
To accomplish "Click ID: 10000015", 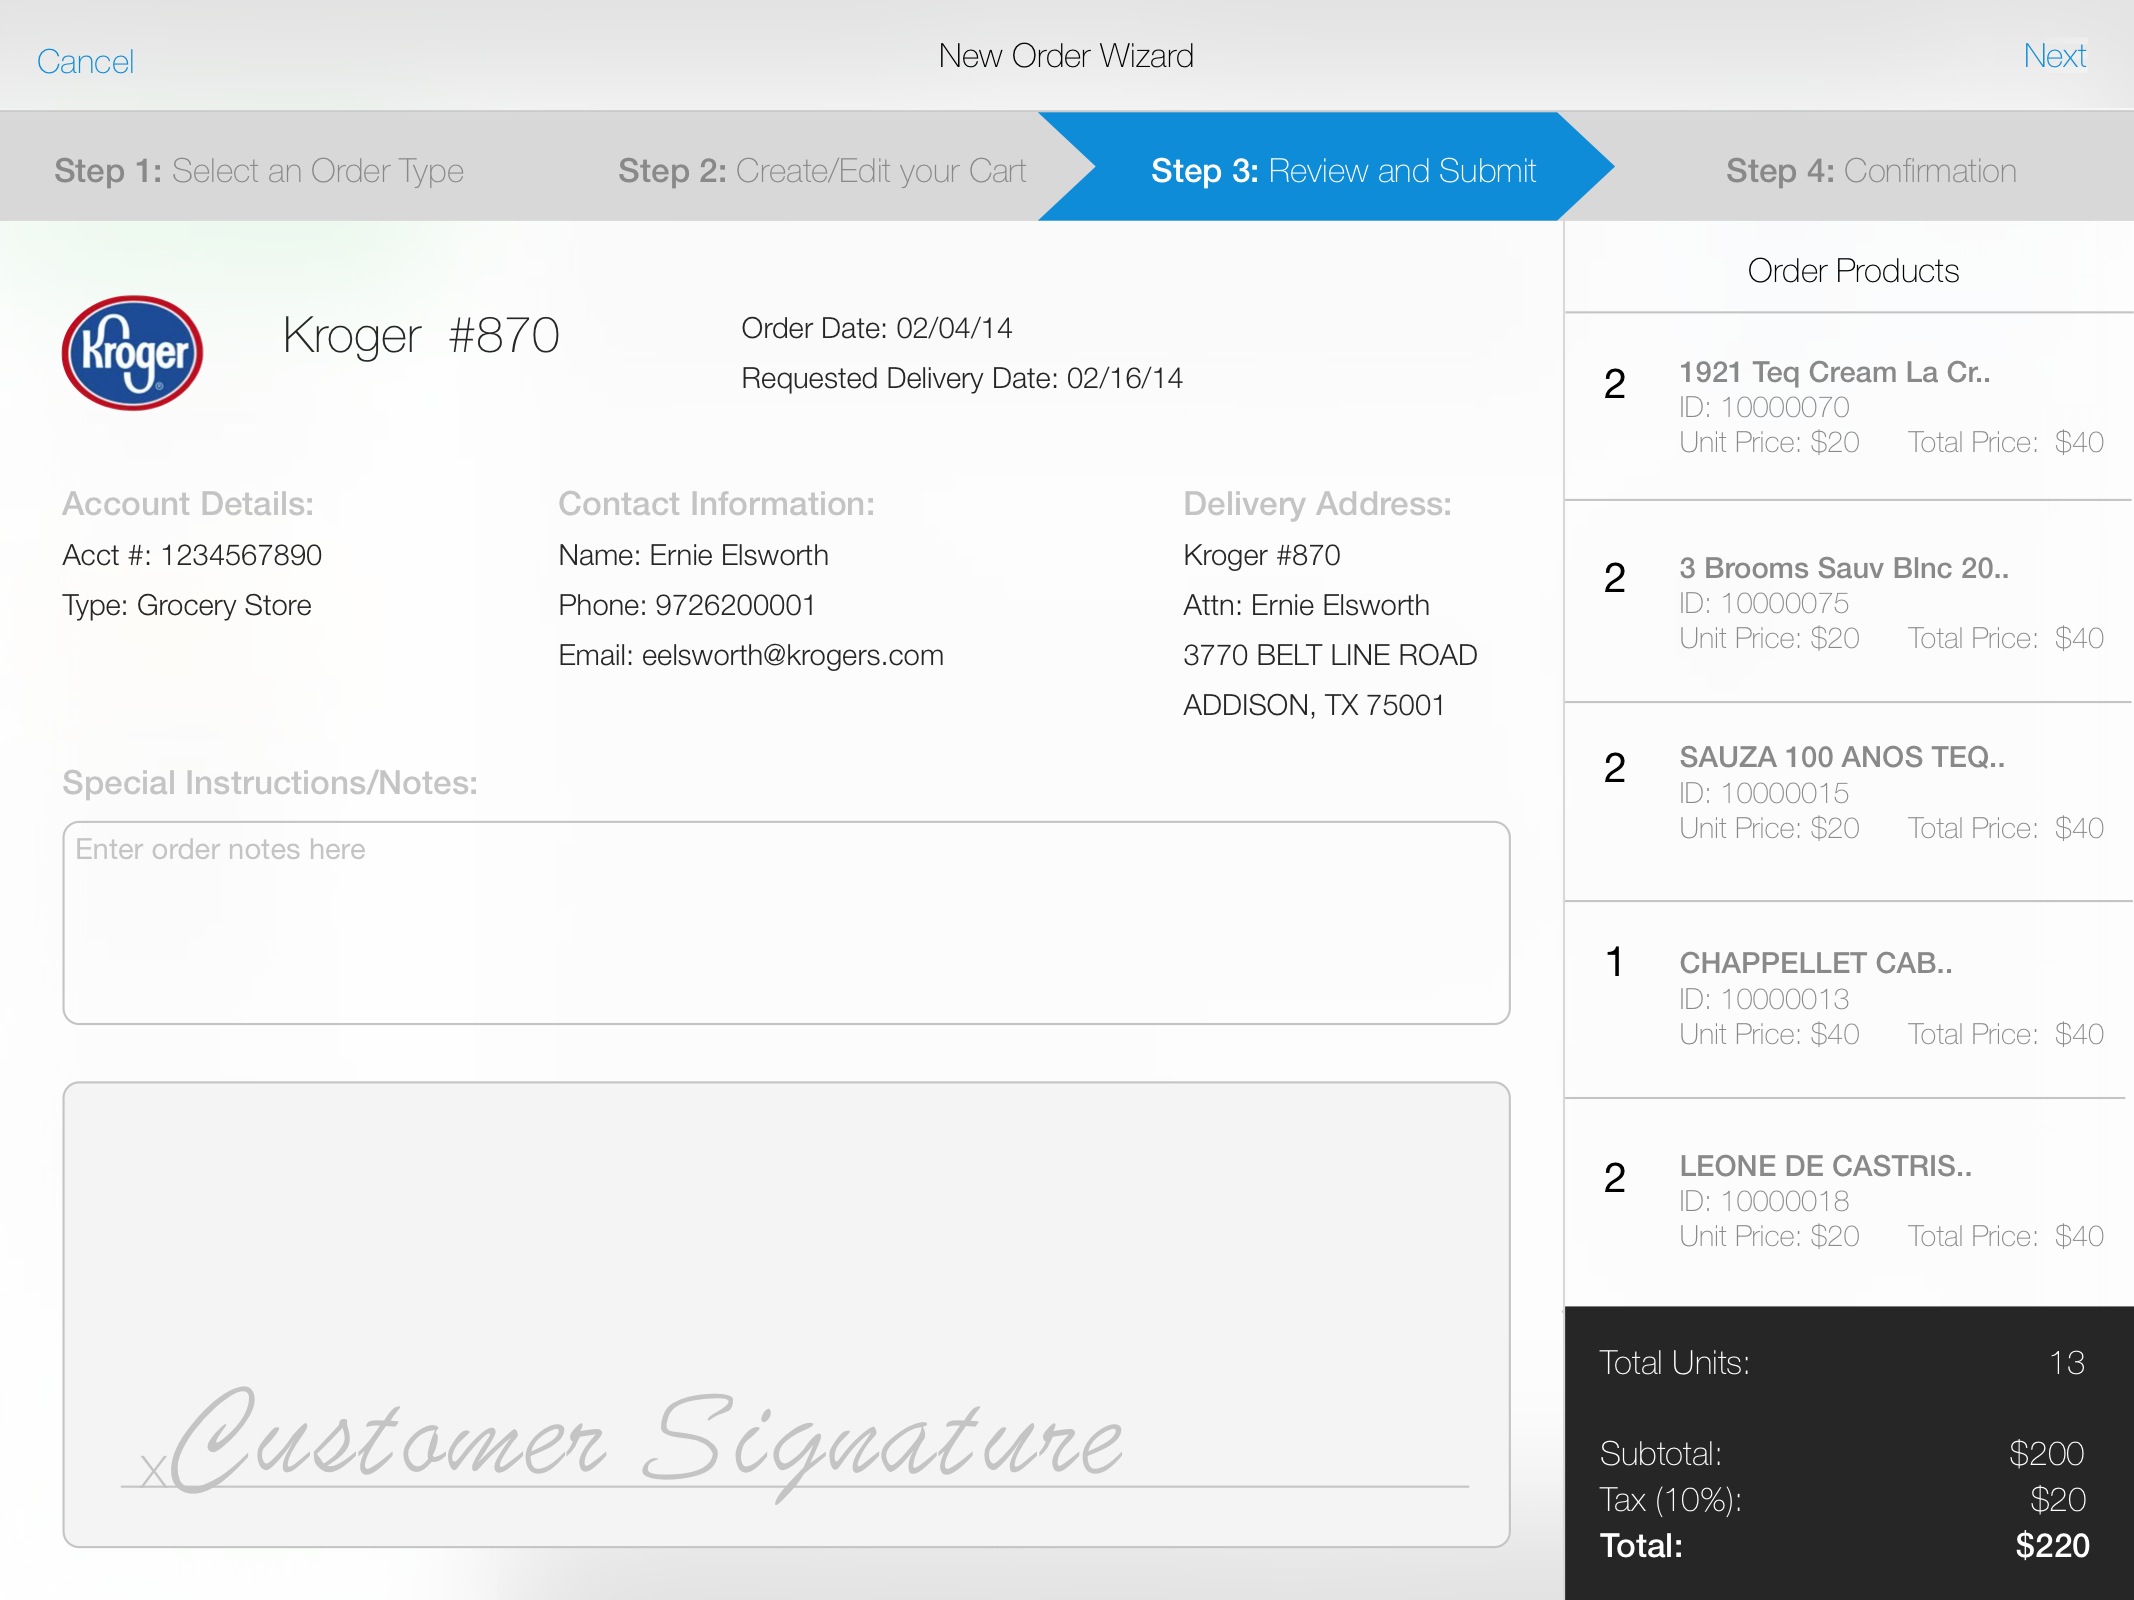I will [x=1764, y=793].
